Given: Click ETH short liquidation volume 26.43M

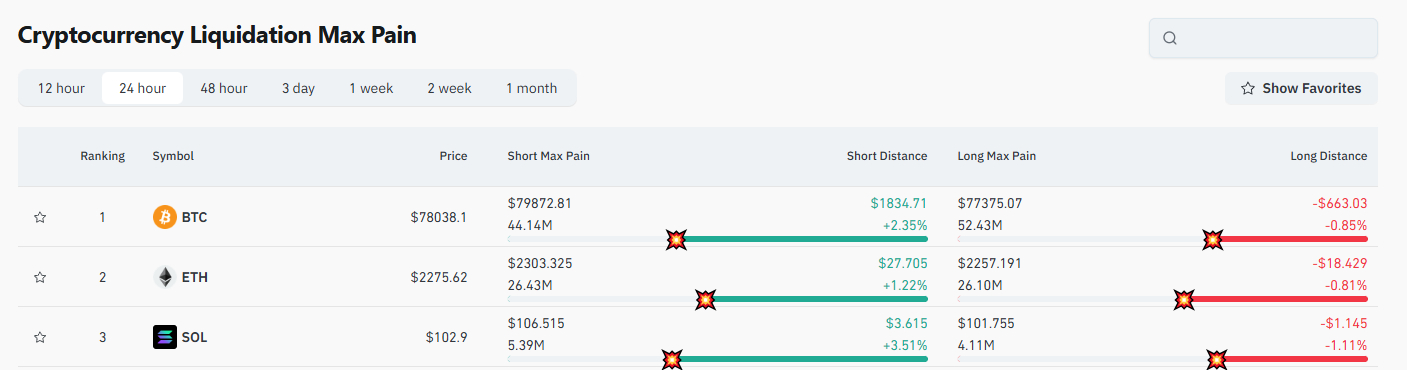Looking at the screenshot, I should tap(530, 285).
